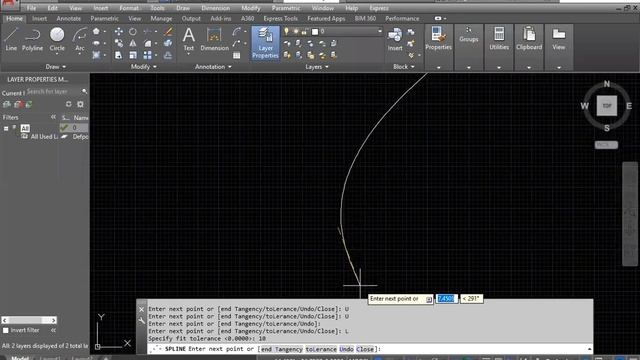The image size is (640, 360).
Task: Select the Close option in command line
Action: (x=364, y=349)
